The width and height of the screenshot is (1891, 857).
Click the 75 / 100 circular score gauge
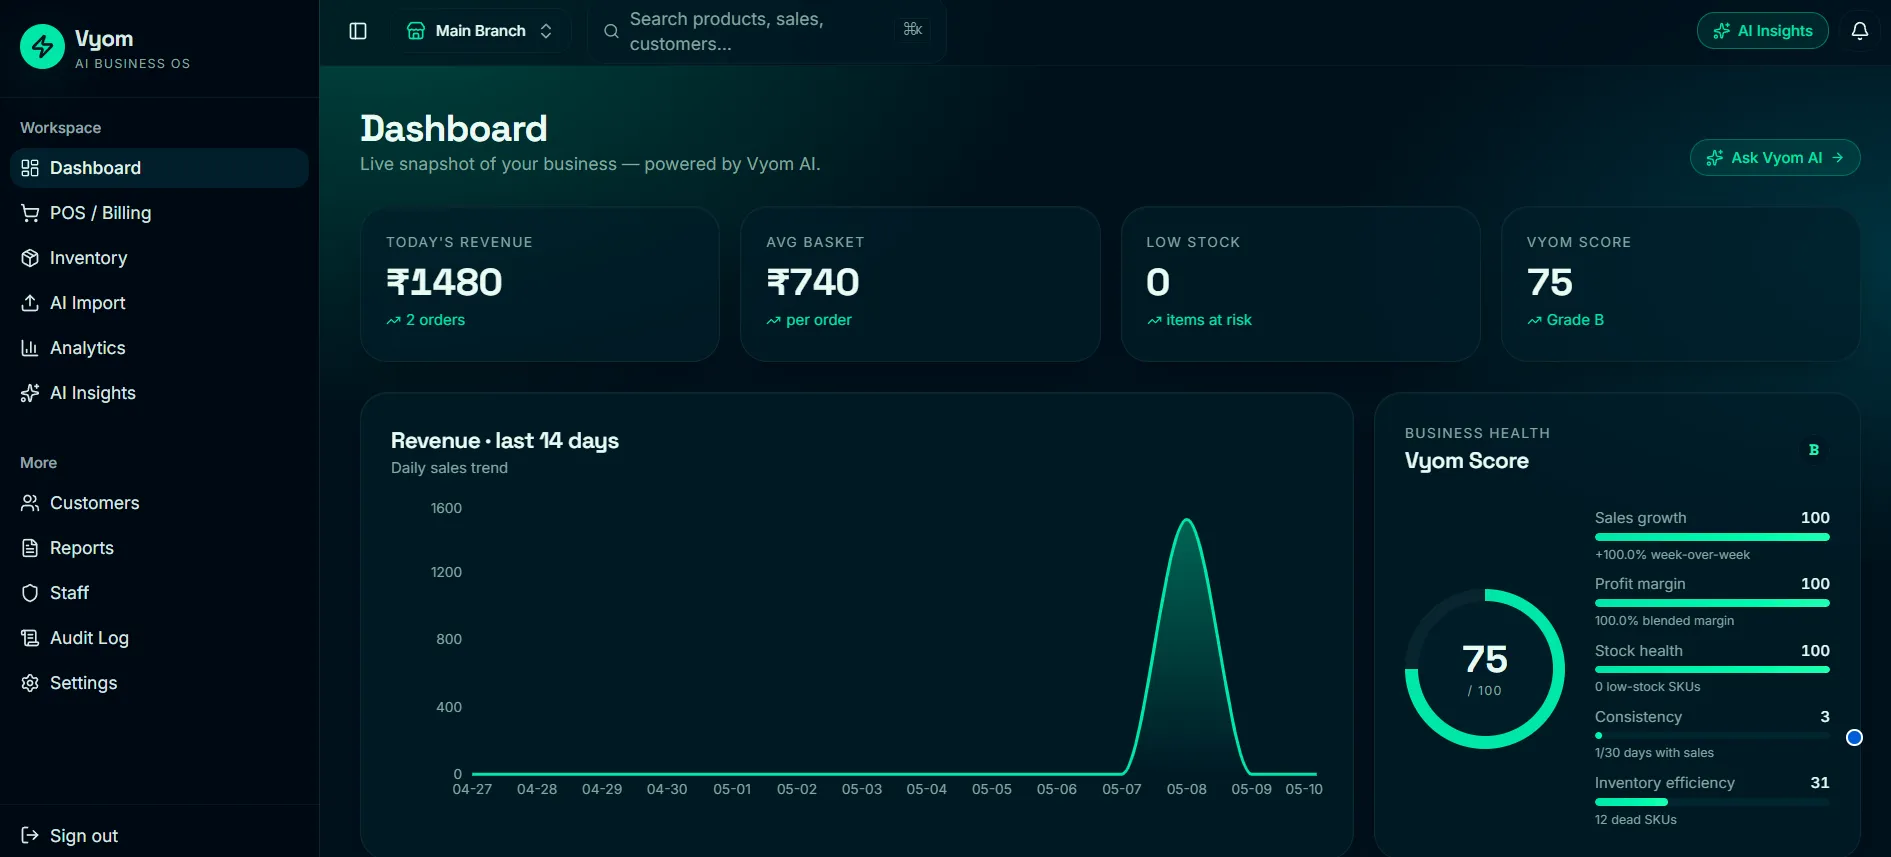point(1485,669)
